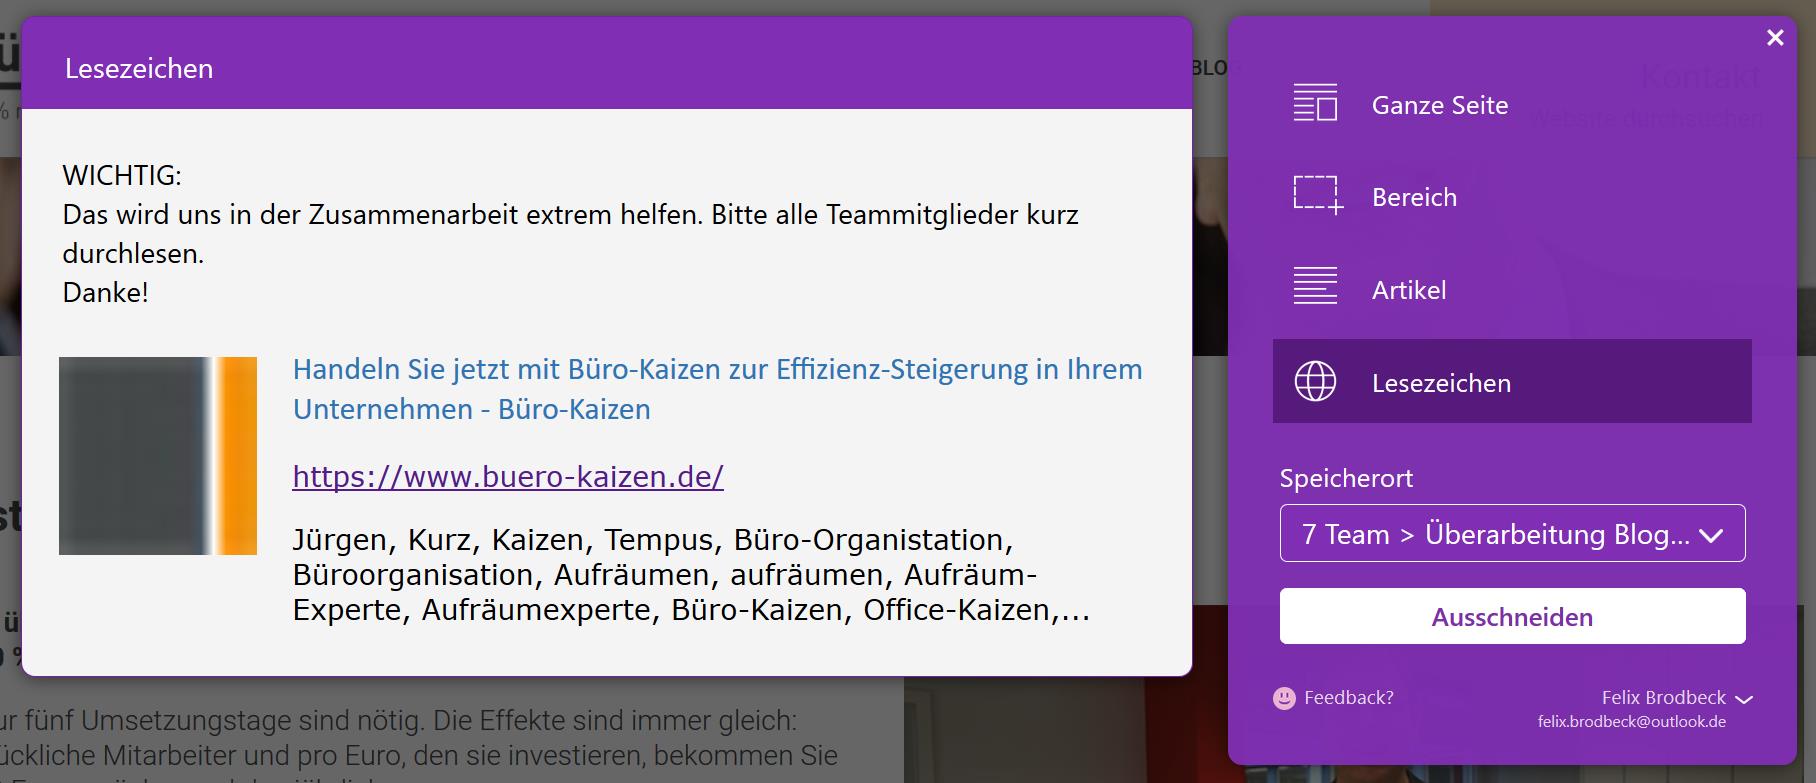Viewport: 1816px width, 783px height.
Task: Select the Lesezeichen mode label
Action: point(1441,383)
